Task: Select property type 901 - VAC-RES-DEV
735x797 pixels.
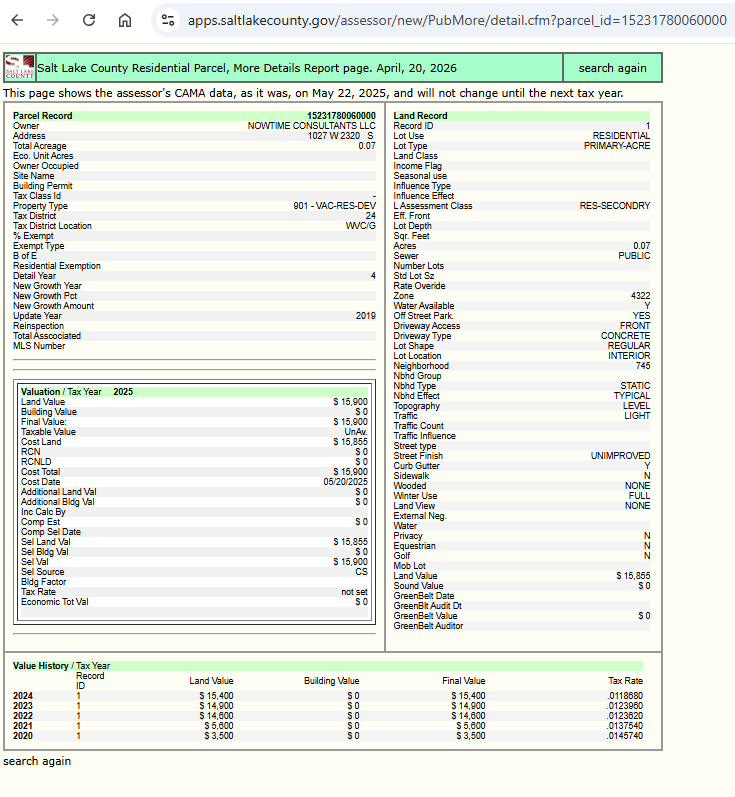Action: 334,206
